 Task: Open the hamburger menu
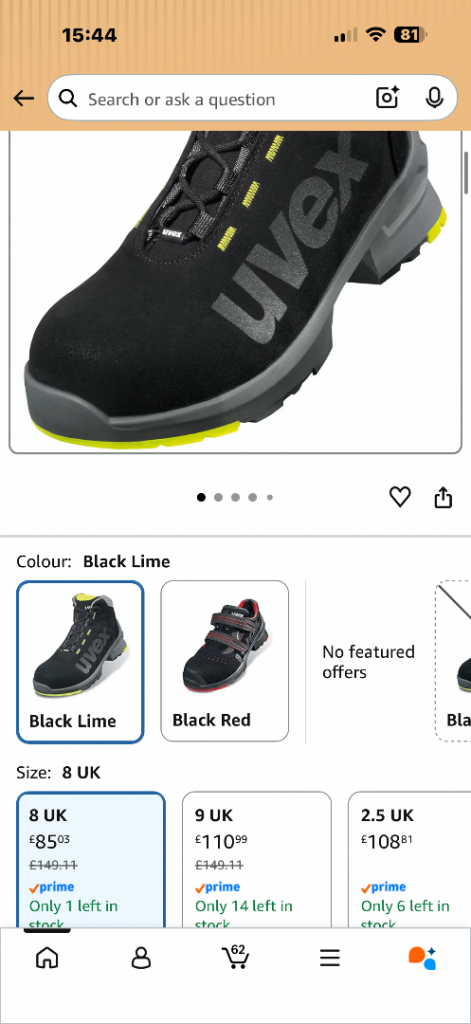tap(330, 958)
